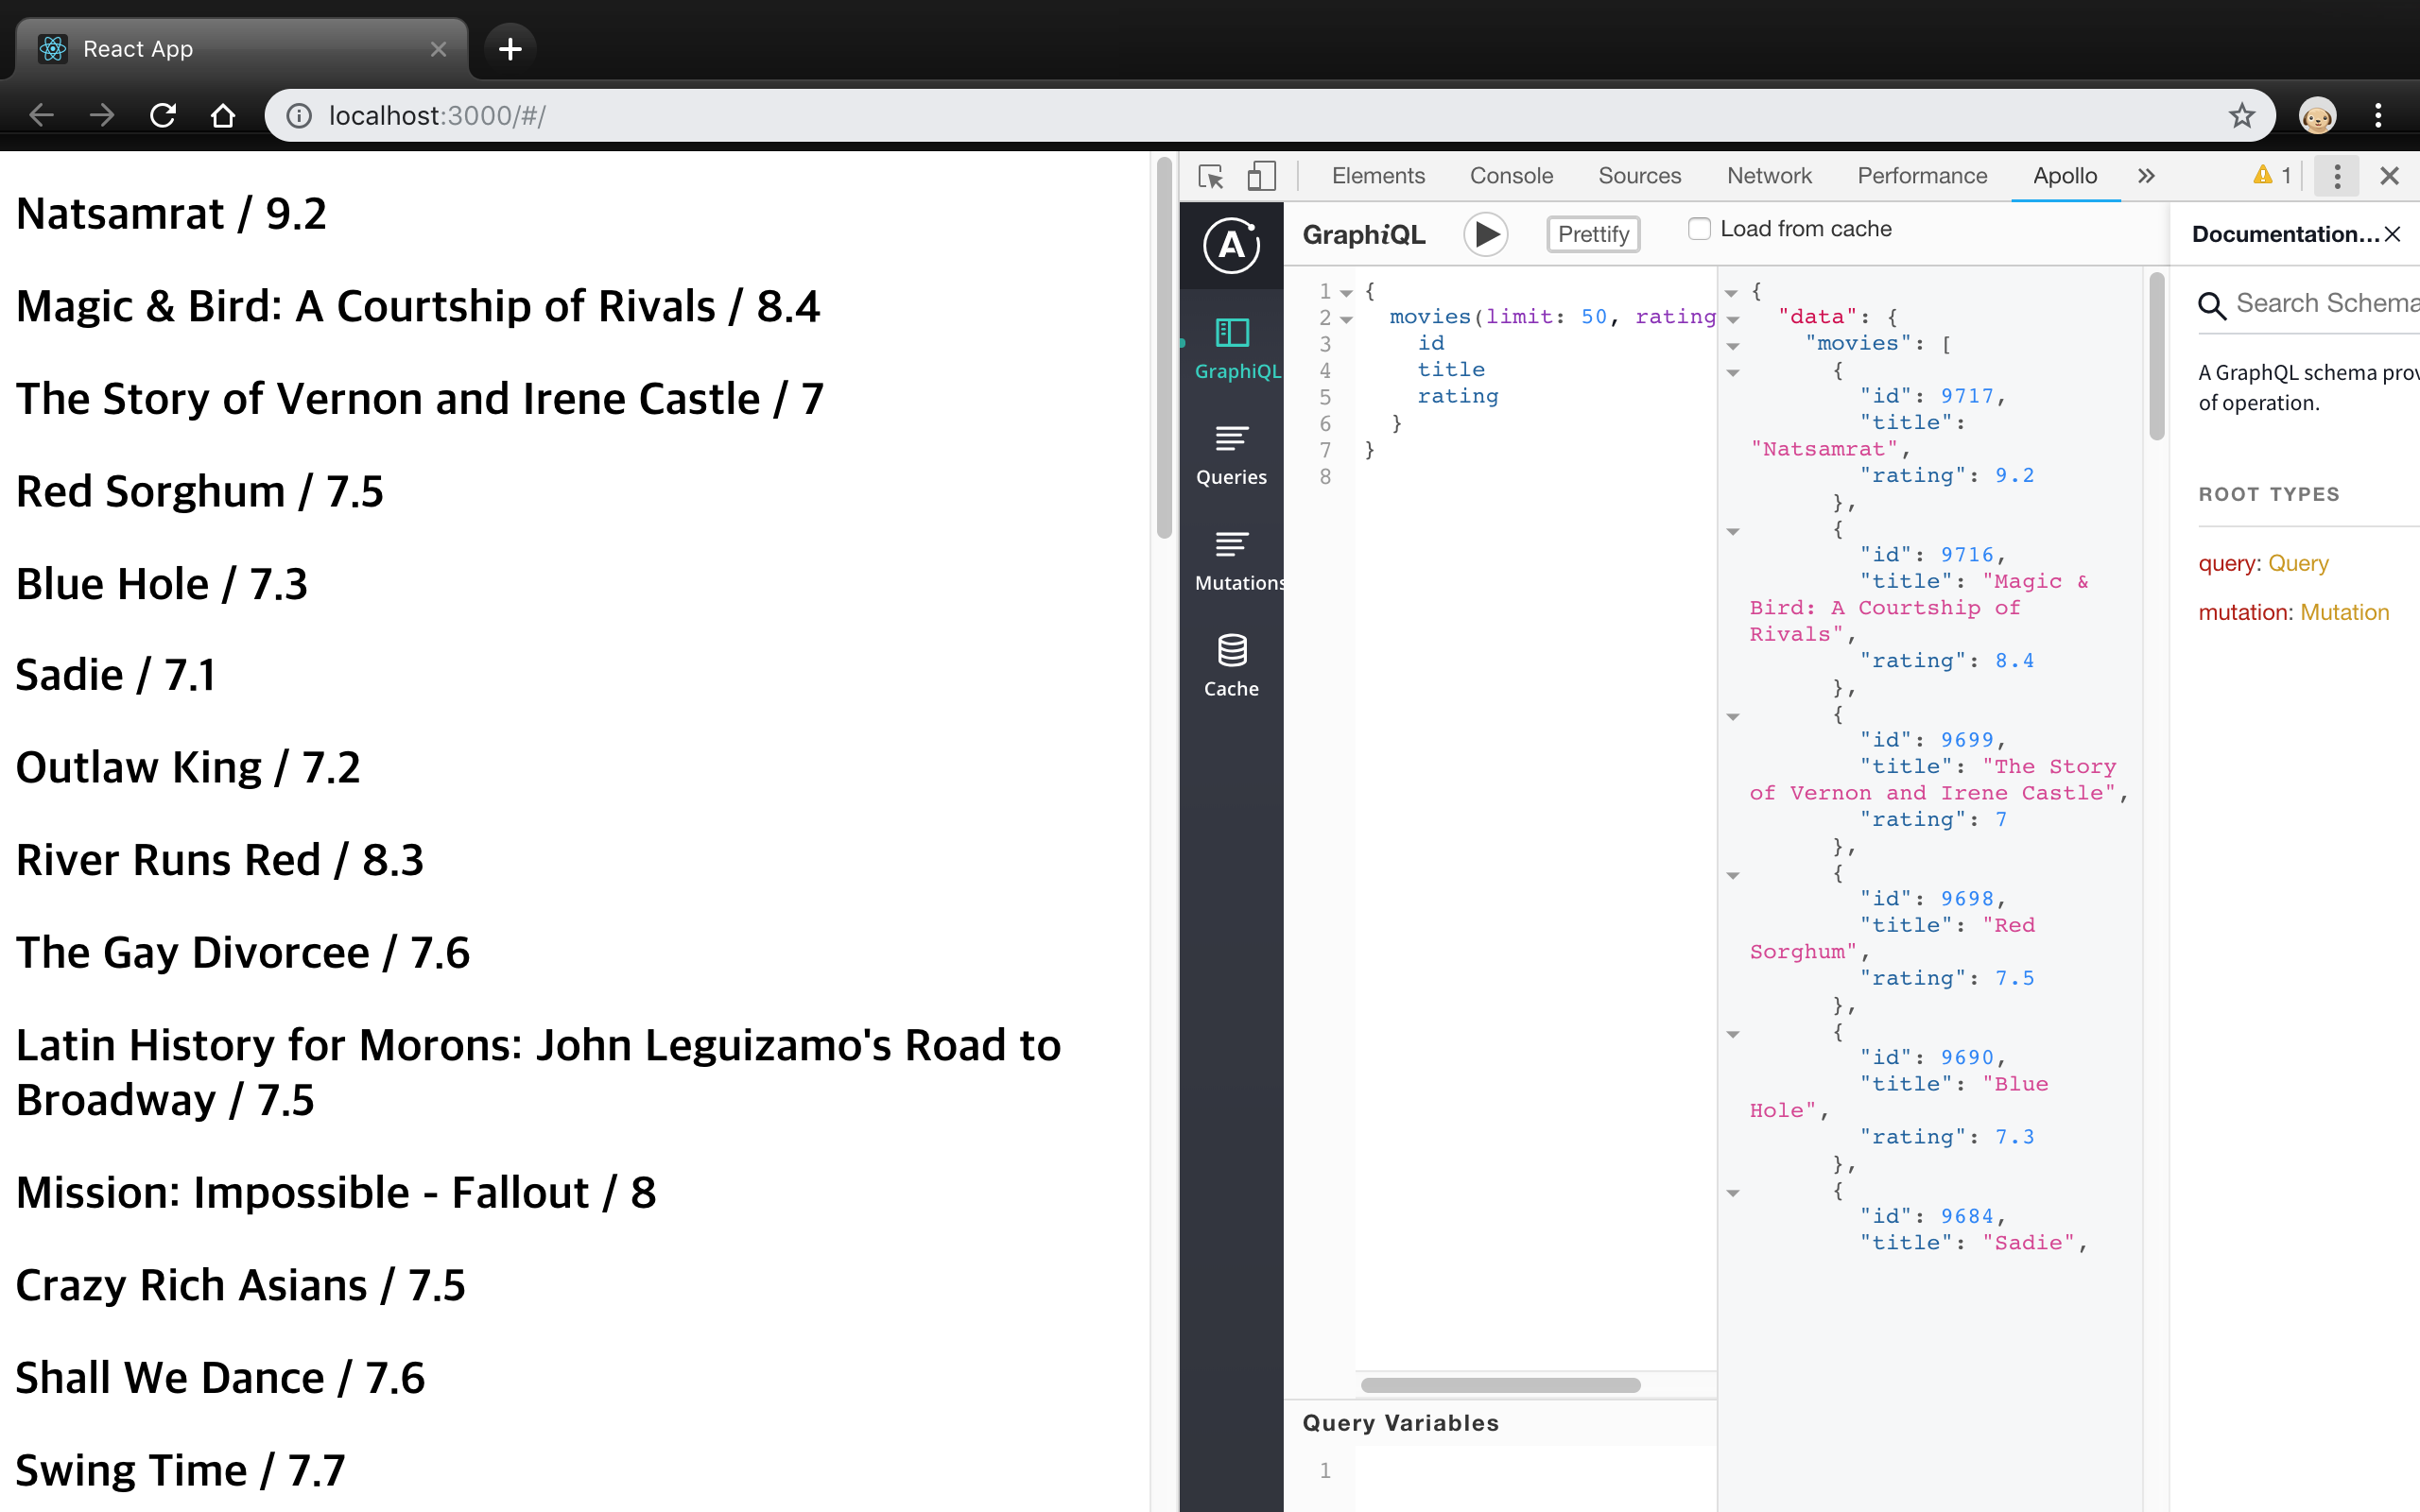Image resolution: width=2420 pixels, height=1512 pixels.
Task: Switch to the Console DevTools tab
Action: click(1510, 176)
